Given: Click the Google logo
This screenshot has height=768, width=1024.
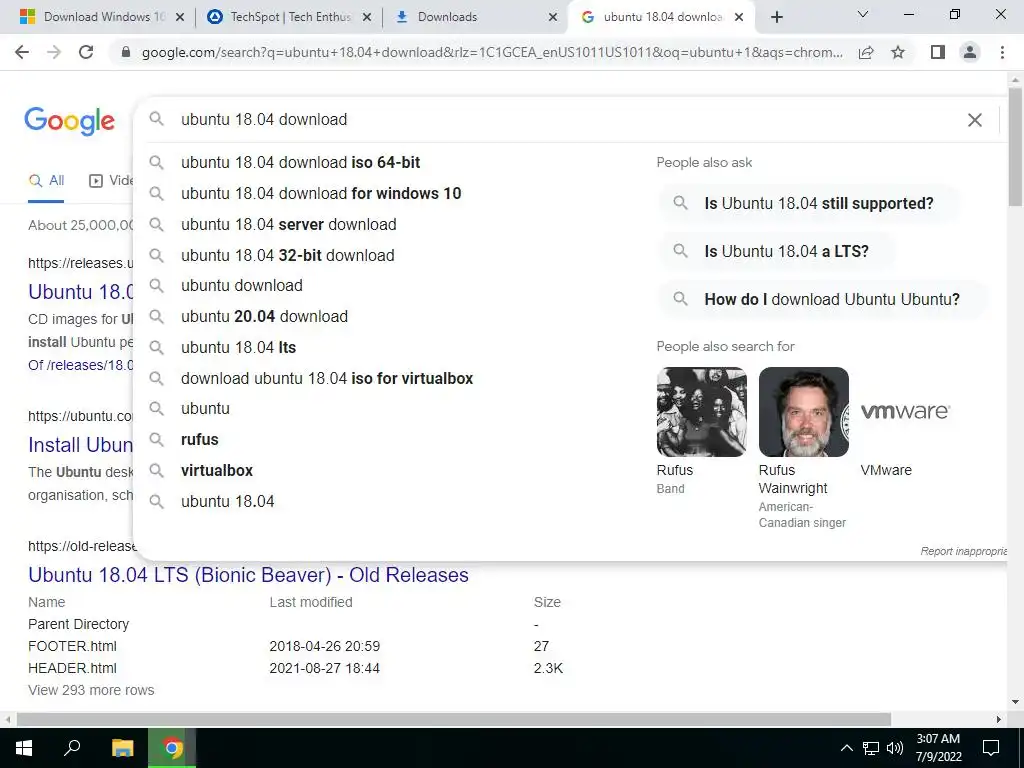Looking at the screenshot, I should tap(69, 121).
